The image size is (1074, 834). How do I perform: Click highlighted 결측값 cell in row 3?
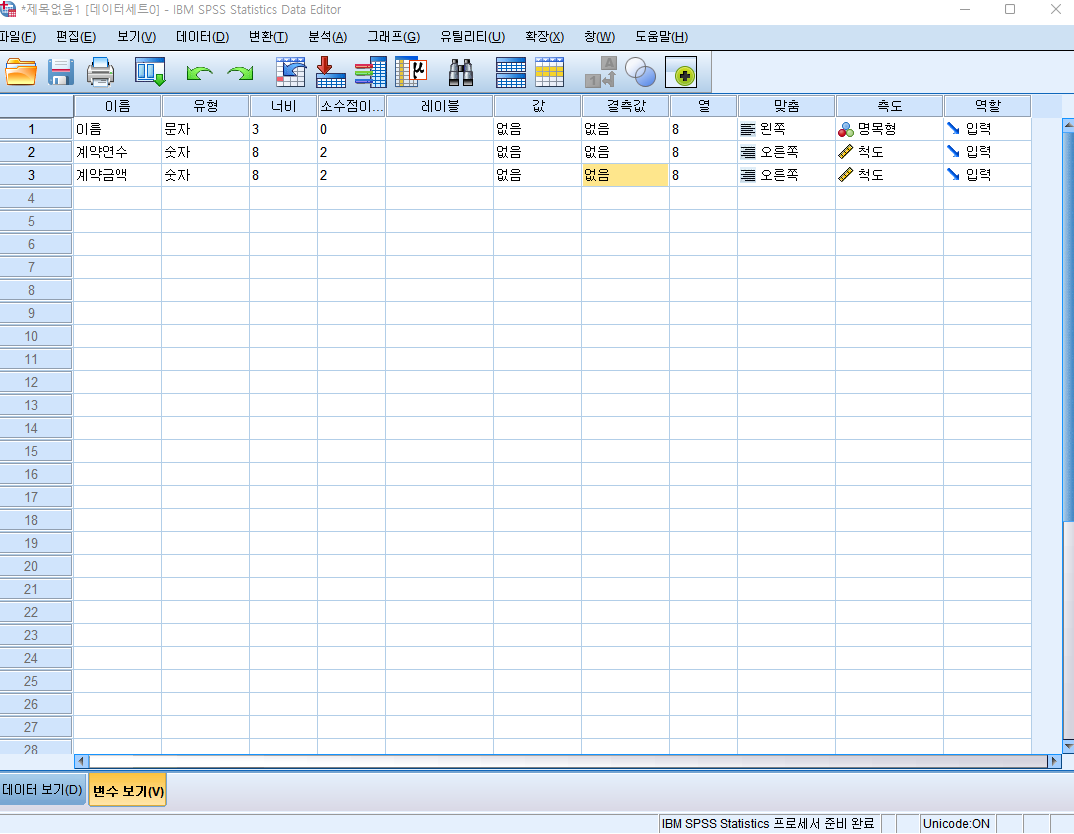[625, 175]
